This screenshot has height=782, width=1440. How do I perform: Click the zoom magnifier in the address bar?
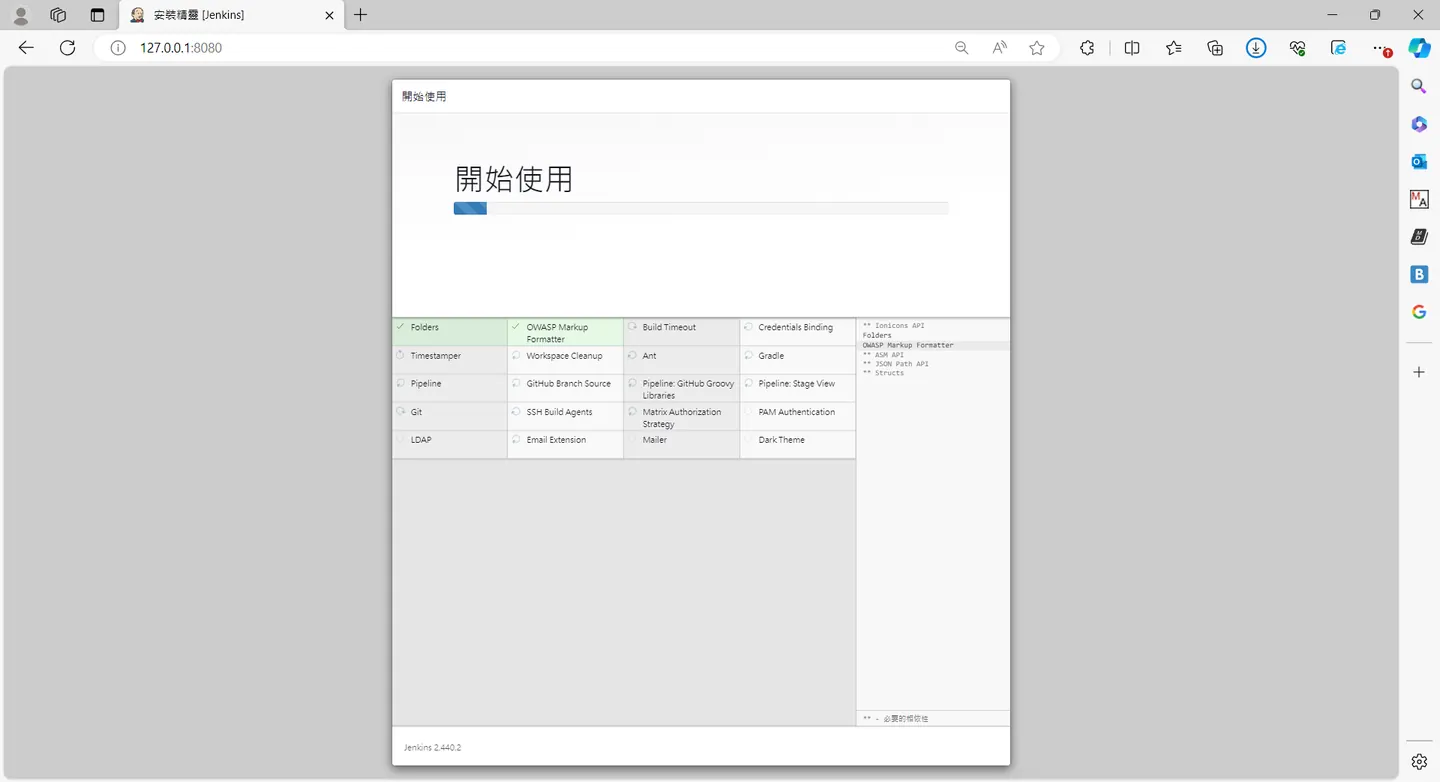pyautogui.click(x=961, y=47)
